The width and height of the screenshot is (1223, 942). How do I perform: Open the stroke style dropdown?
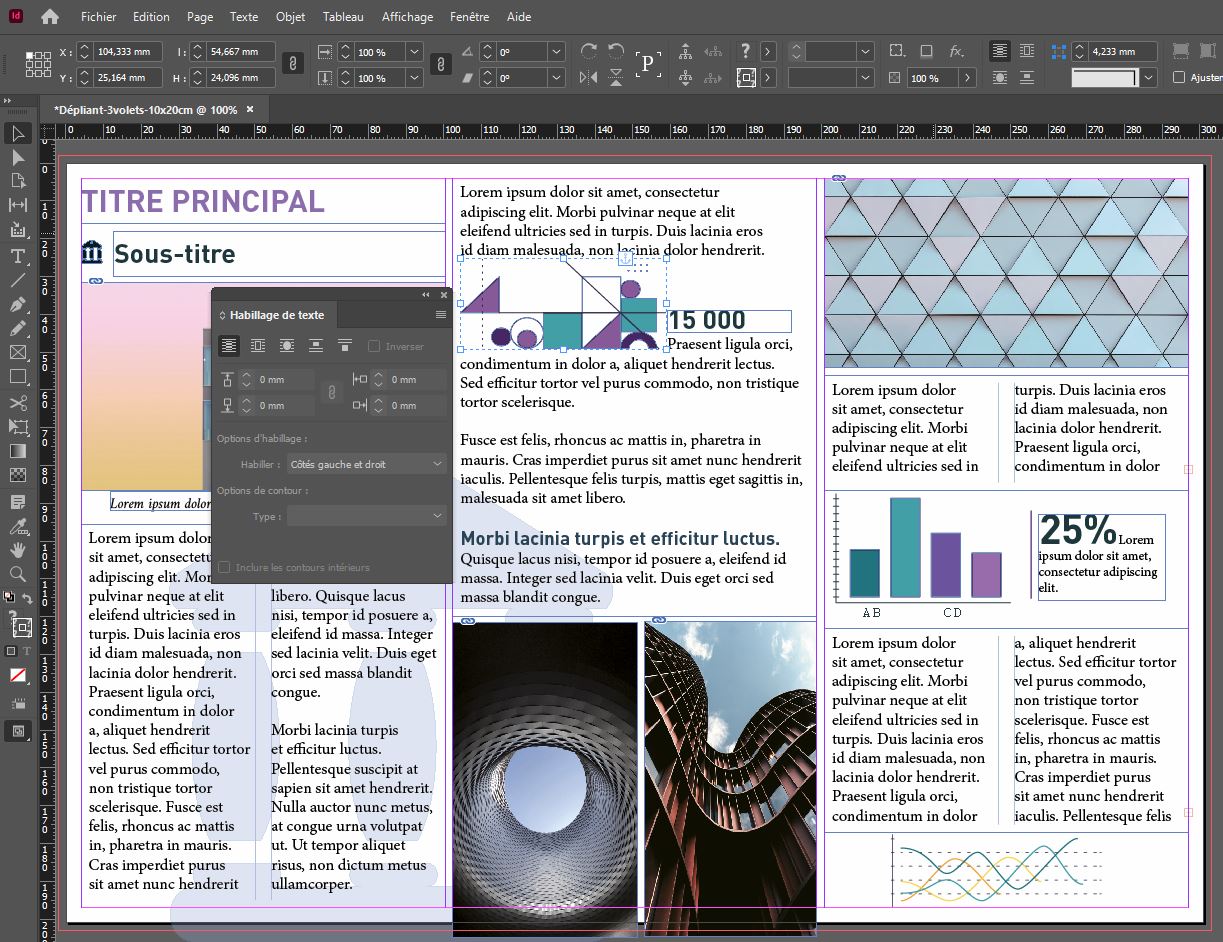(x=866, y=77)
